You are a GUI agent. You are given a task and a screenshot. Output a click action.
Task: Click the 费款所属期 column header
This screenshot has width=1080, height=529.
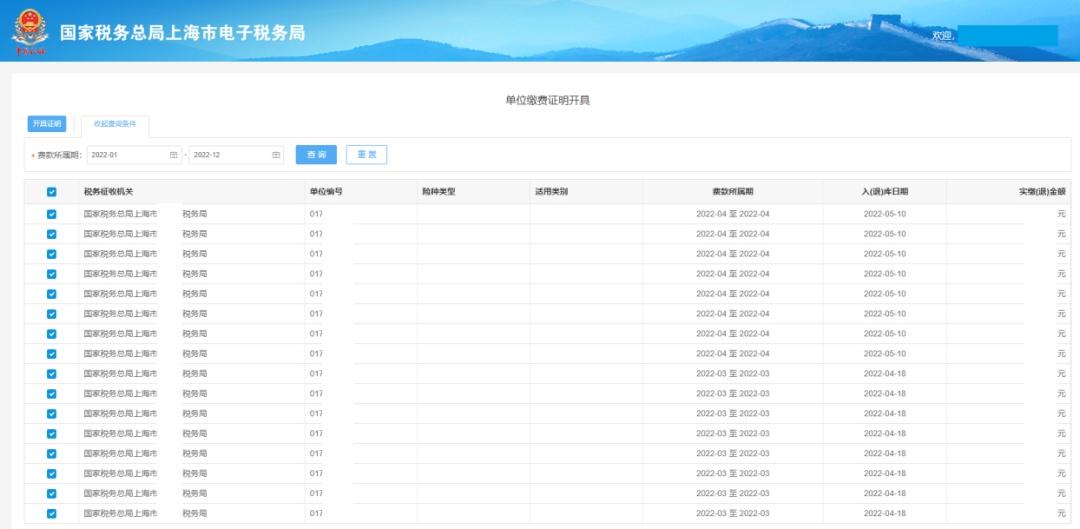click(732, 191)
